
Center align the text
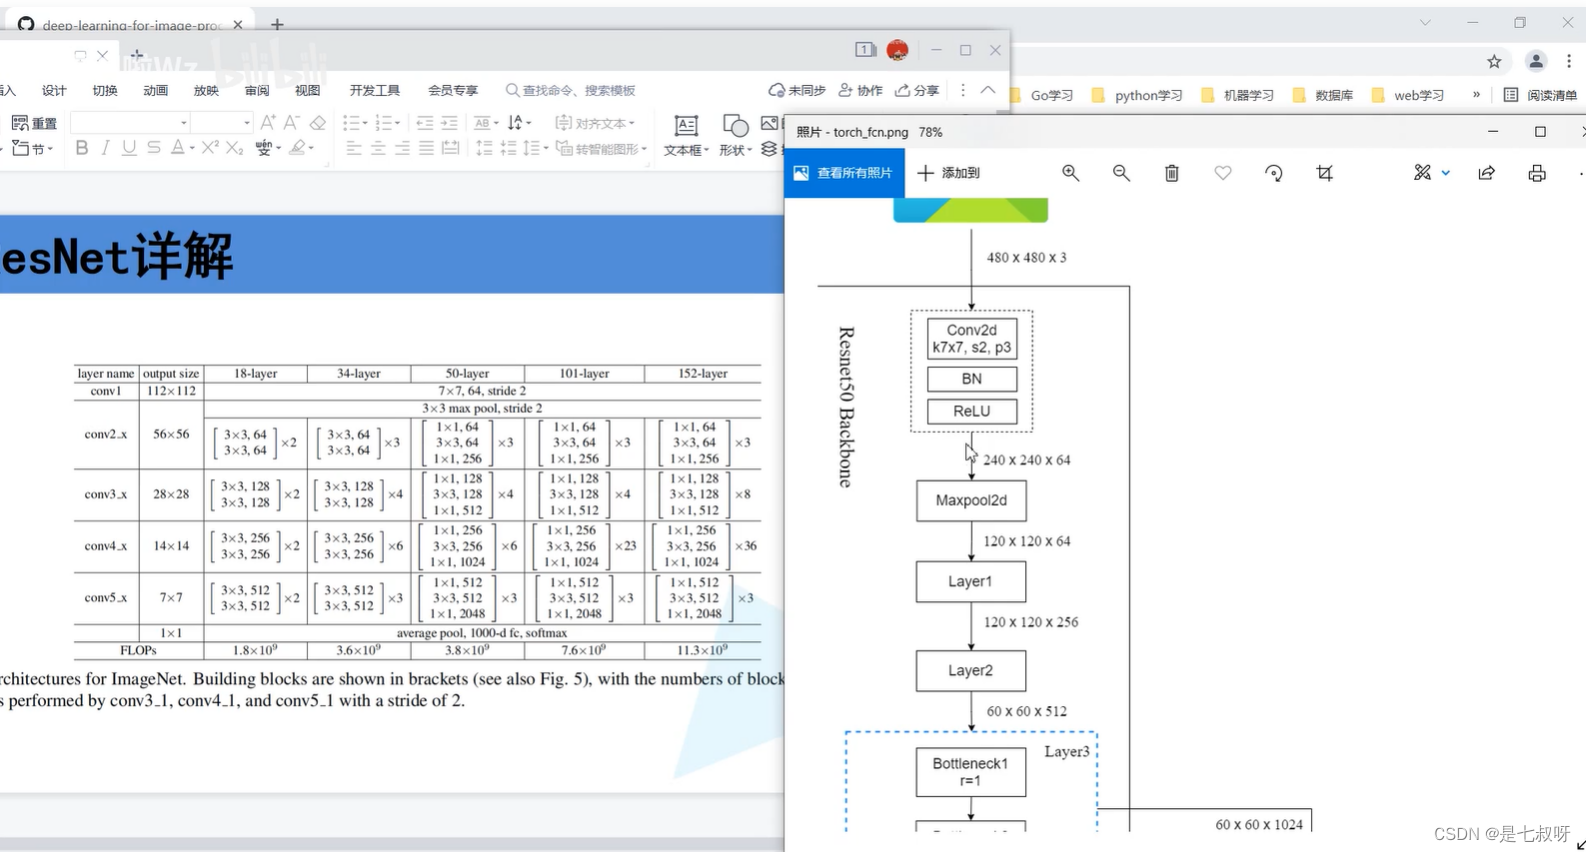[378, 148]
